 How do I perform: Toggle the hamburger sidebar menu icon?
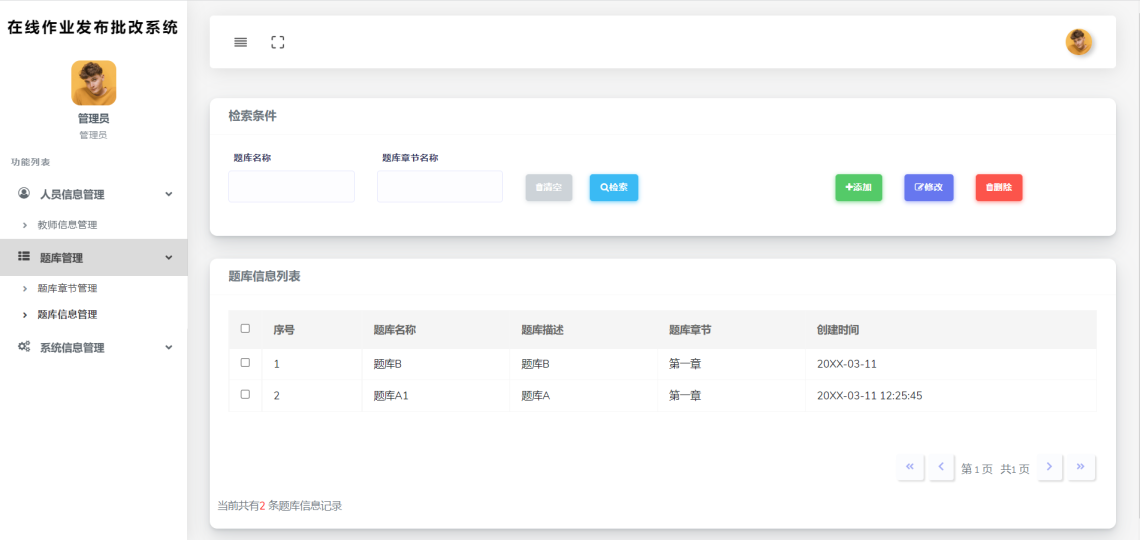(x=241, y=42)
